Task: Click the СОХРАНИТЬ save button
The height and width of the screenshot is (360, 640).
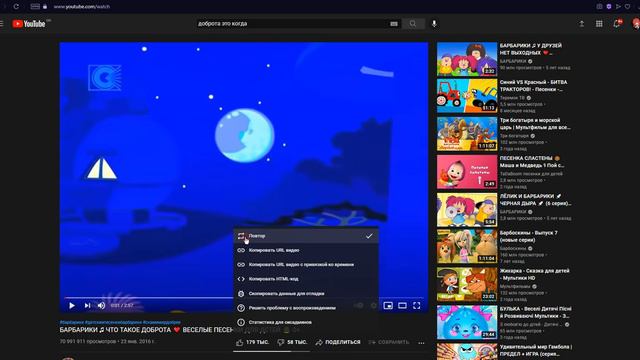Action: pos(389,342)
